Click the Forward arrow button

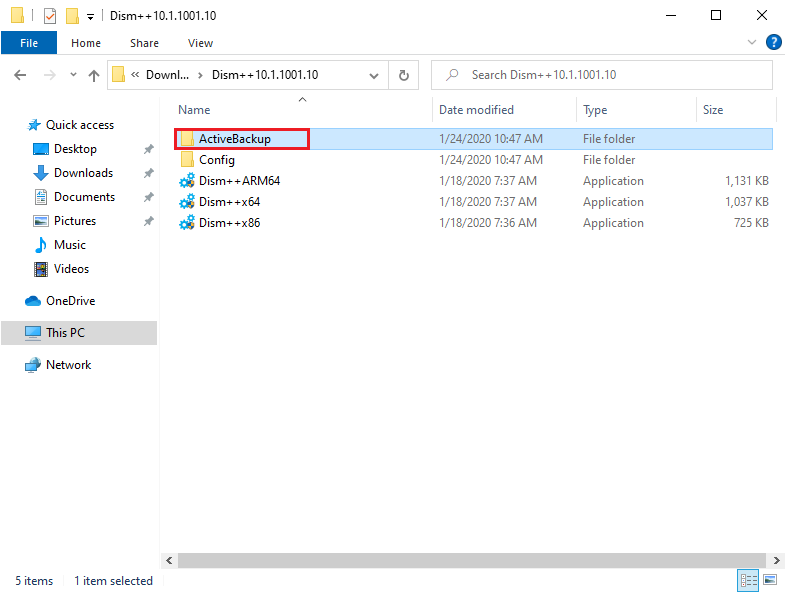pos(50,75)
